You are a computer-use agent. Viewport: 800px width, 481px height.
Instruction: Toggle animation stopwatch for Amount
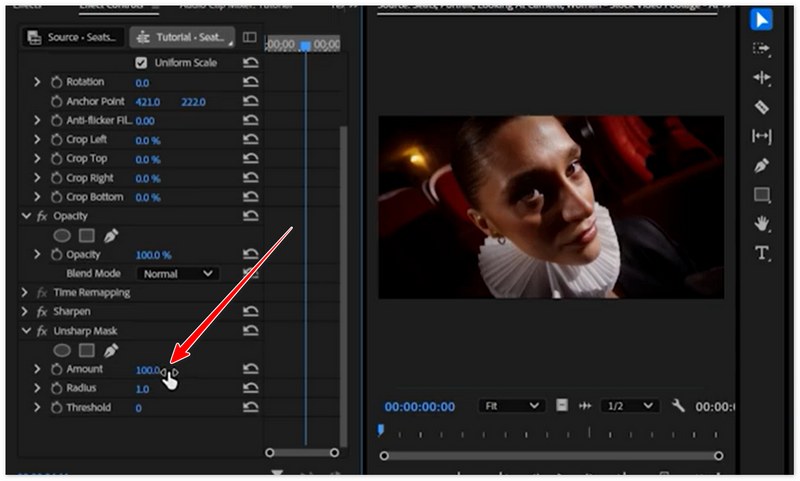[56, 370]
